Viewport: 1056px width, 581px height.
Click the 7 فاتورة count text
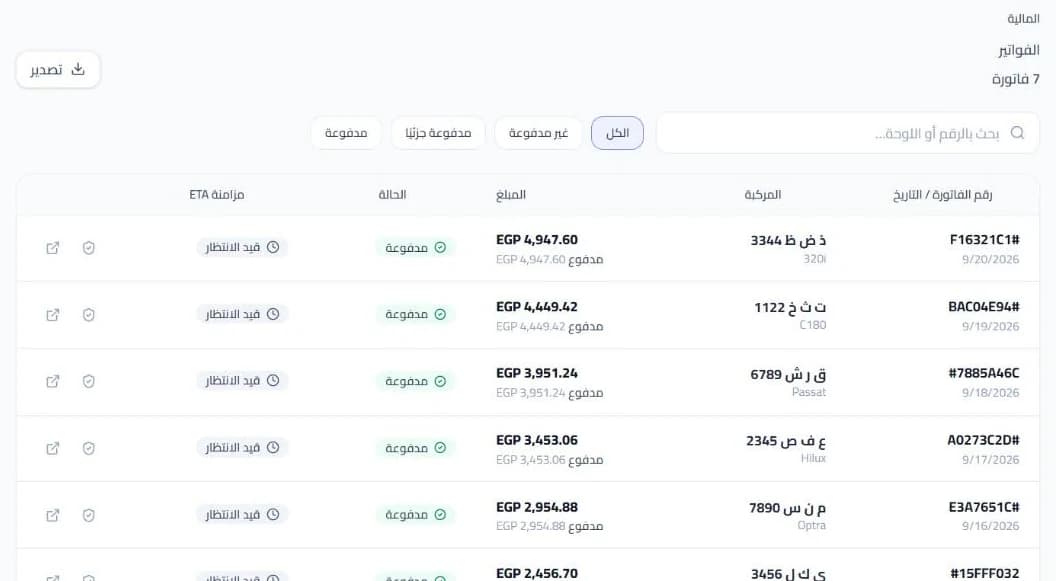1016,79
